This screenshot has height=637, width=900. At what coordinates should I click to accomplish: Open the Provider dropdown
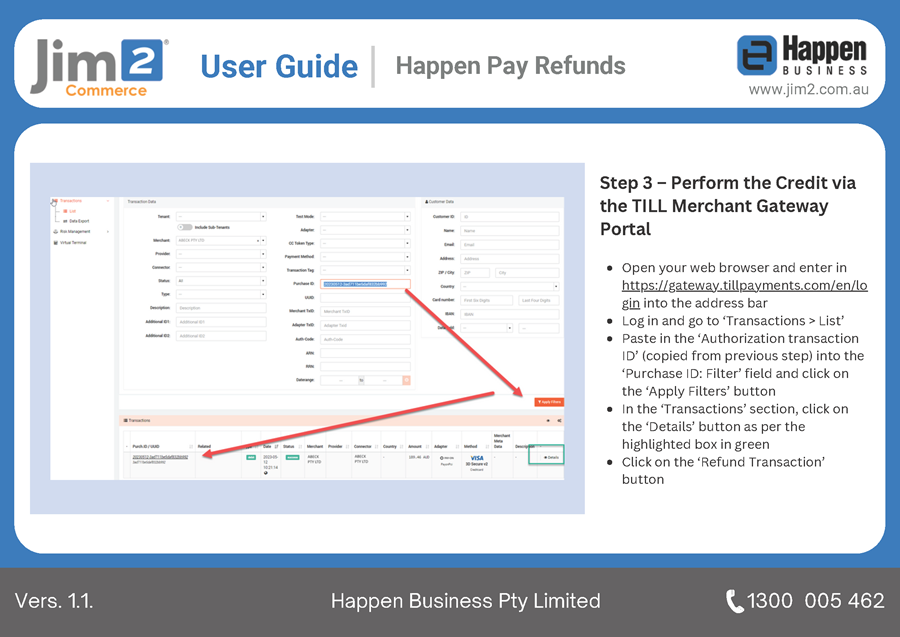click(221, 254)
